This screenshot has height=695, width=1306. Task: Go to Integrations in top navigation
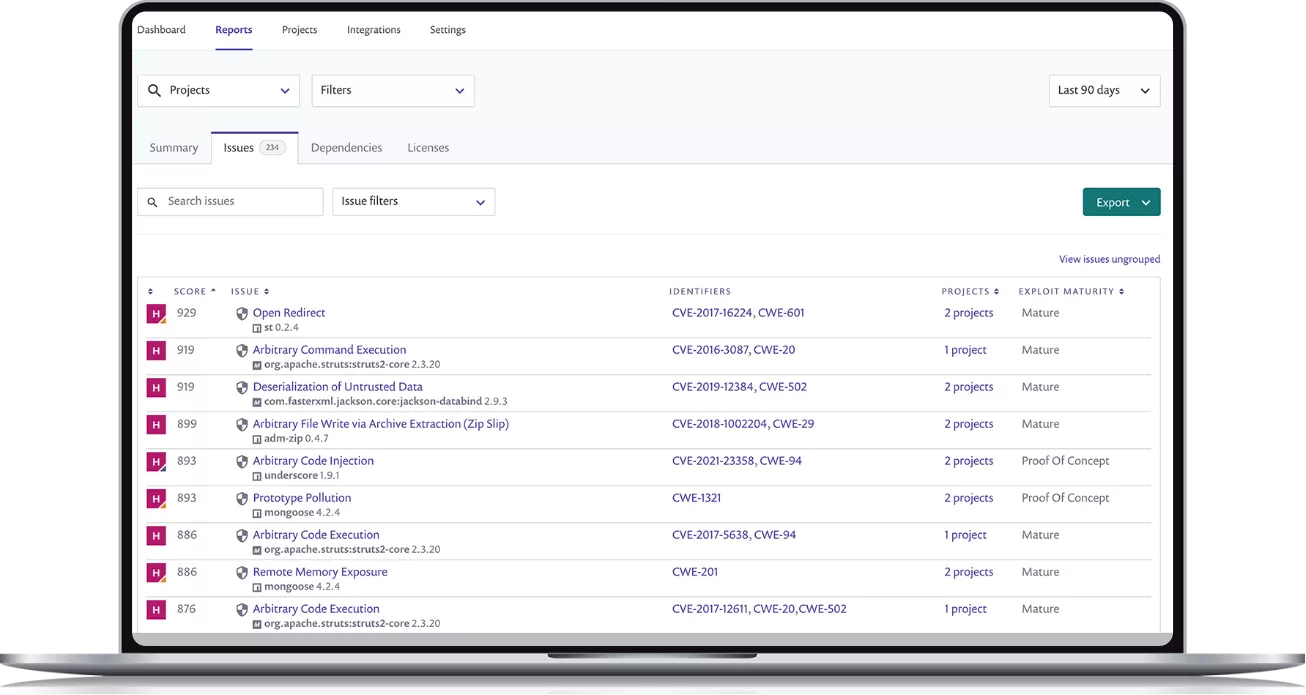click(x=373, y=30)
